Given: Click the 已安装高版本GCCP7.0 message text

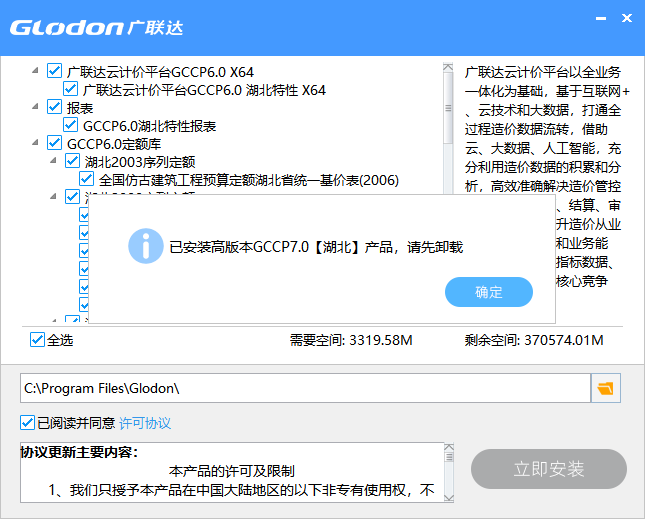Looking at the screenshot, I should coord(316,247).
